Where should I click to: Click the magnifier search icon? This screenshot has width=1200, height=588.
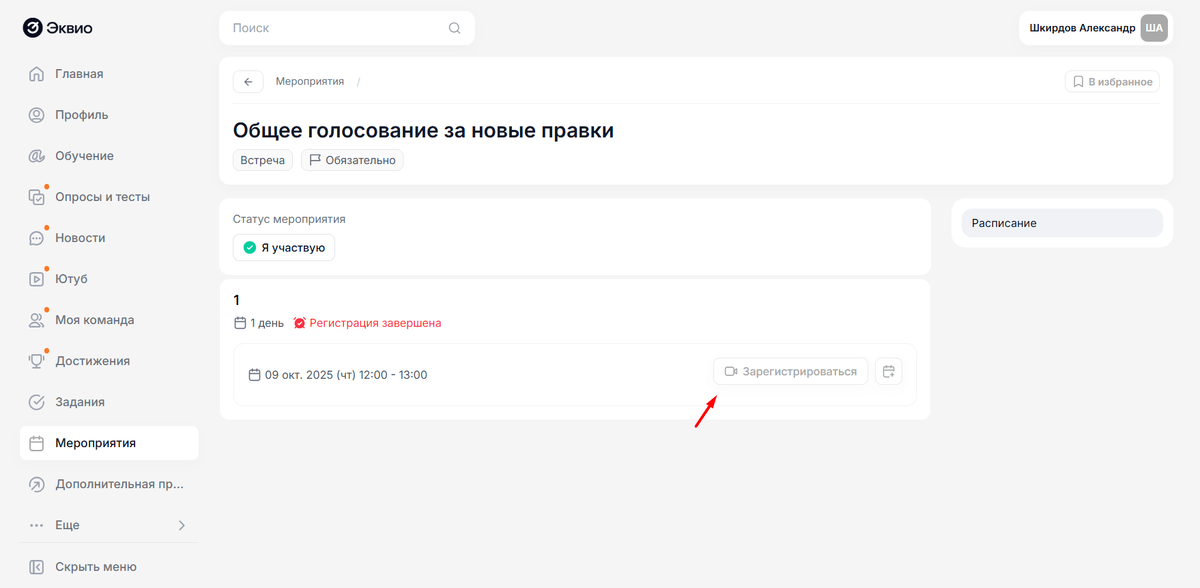tap(454, 28)
